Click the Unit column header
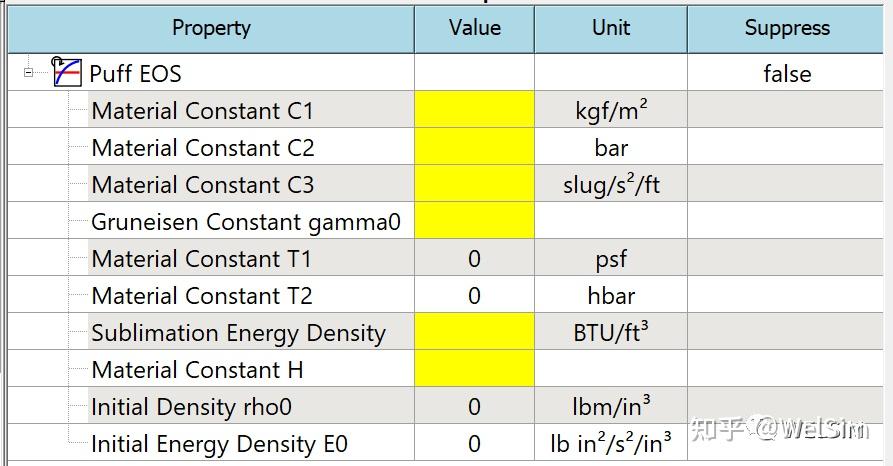The image size is (893, 466). [x=611, y=28]
